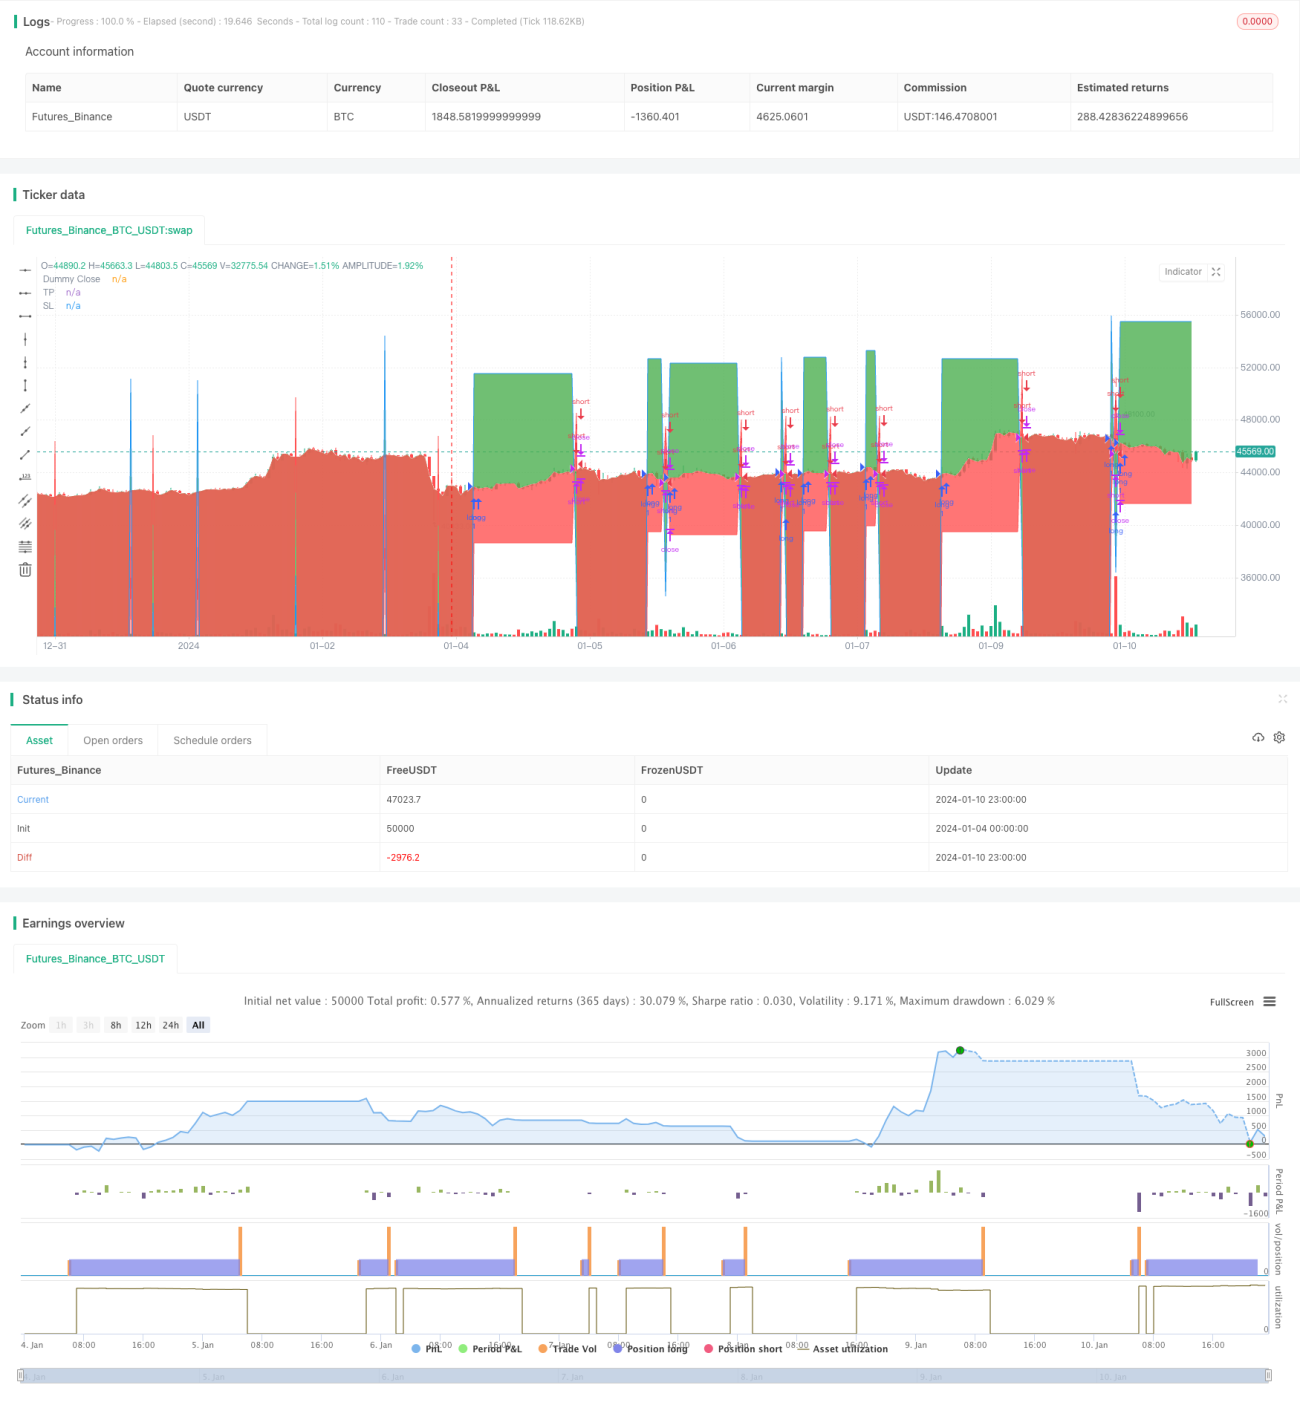Toggle the Trade Vol legend series
The height and width of the screenshot is (1405, 1300).
pos(567,1349)
